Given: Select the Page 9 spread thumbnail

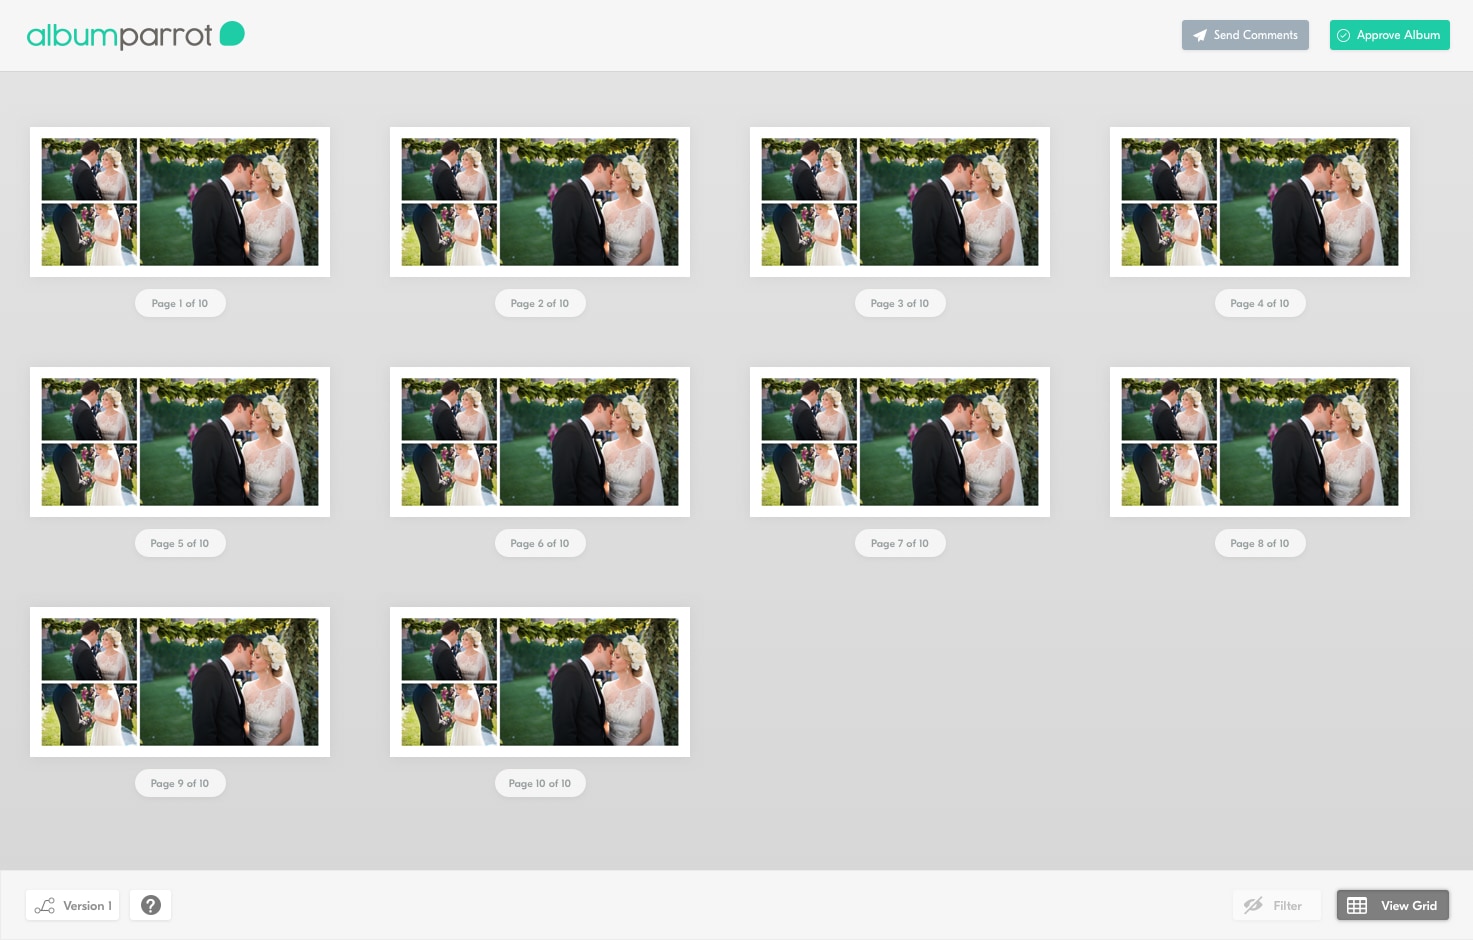Looking at the screenshot, I should [180, 681].
